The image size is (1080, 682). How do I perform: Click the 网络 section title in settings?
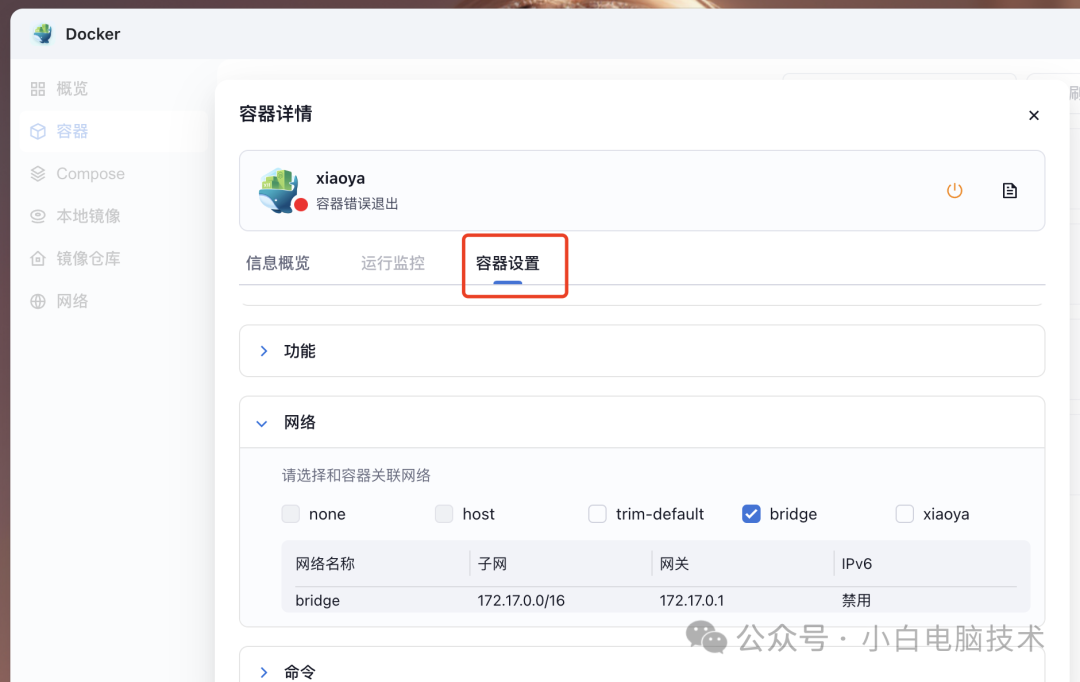[300, 422]
